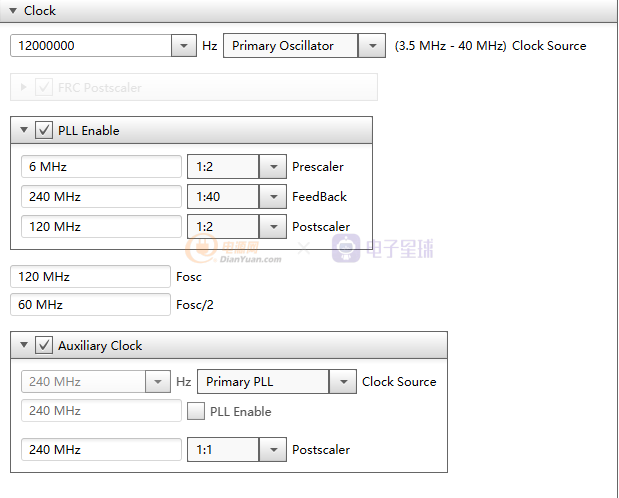Image resolution: width=619 pixels, height=498 pixels.
Task: Collapse the Auxiliary Clock section triangle
Action: tap(24, 346)
